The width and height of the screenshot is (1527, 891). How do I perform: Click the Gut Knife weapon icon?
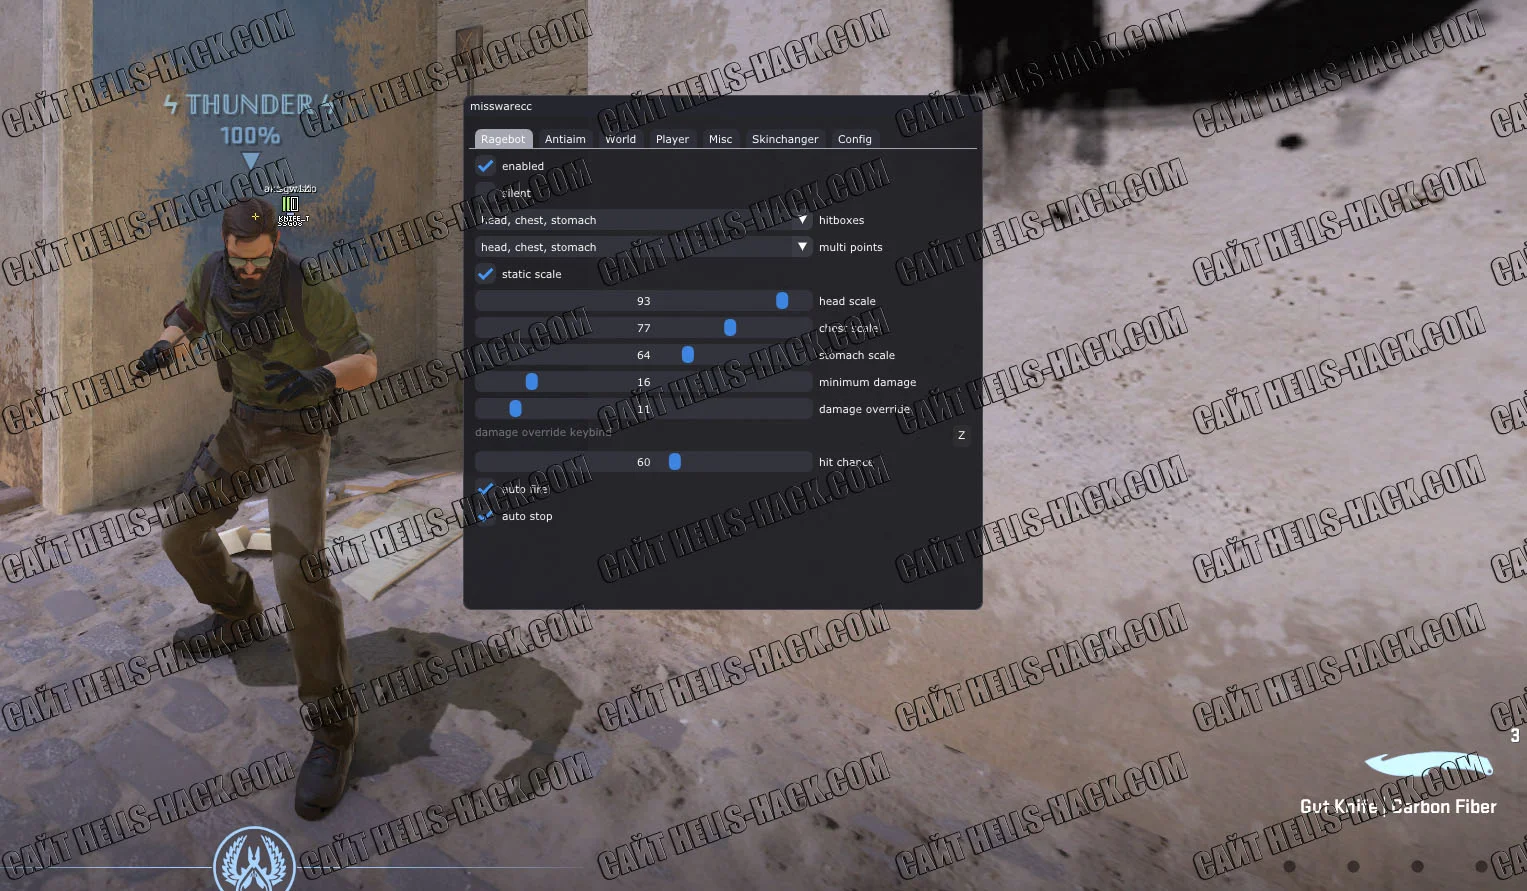click(1429, 766)
